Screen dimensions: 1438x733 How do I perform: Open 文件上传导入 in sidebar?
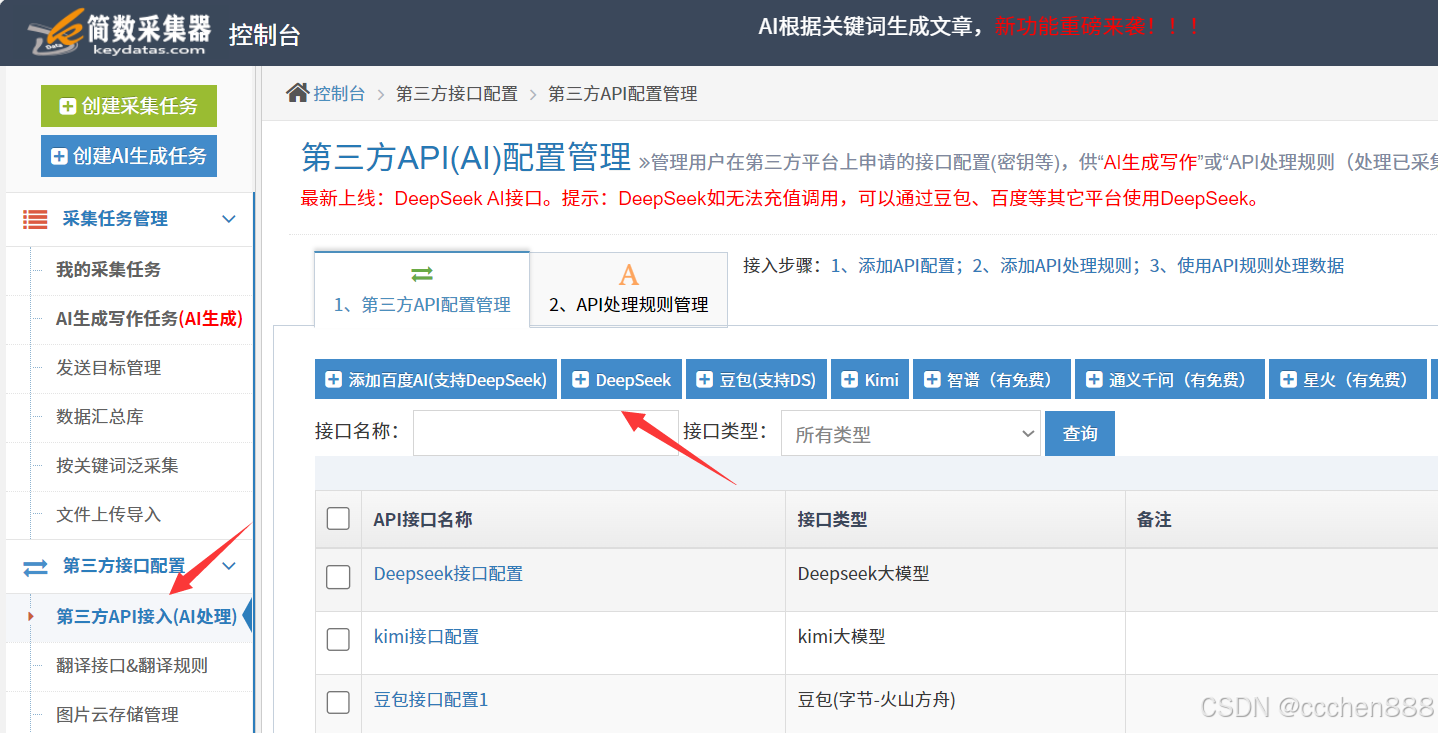tap(108, 515)
